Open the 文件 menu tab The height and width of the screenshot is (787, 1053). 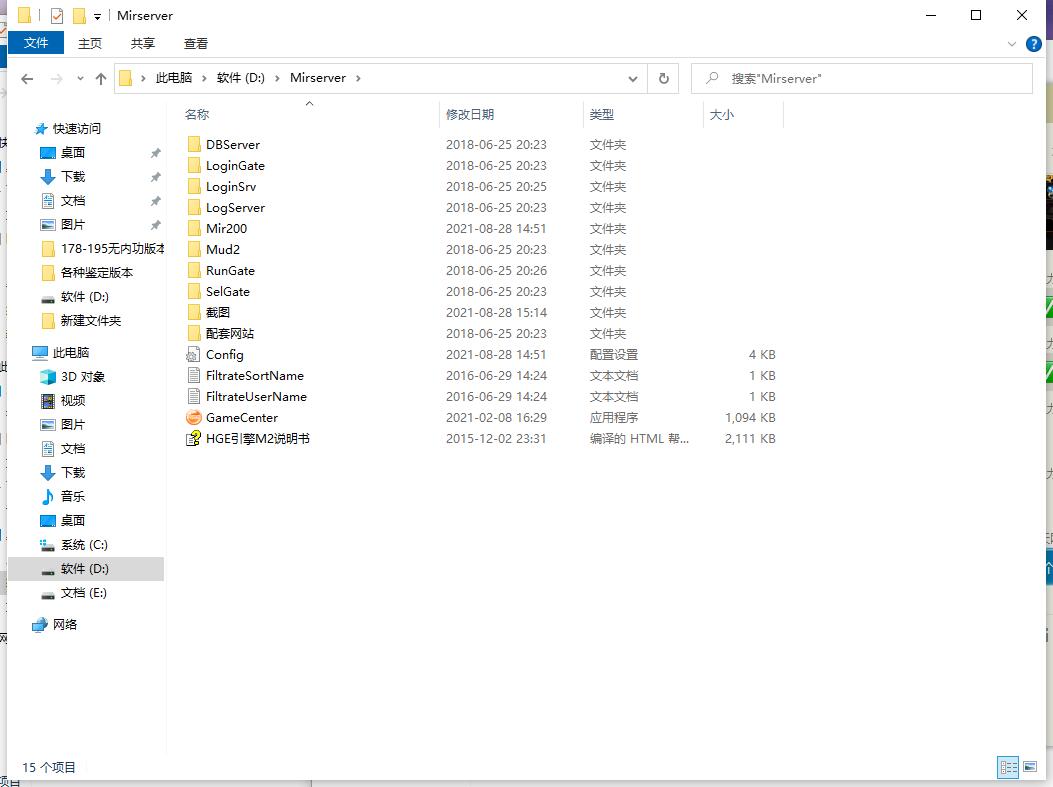[x=36, y=43]
